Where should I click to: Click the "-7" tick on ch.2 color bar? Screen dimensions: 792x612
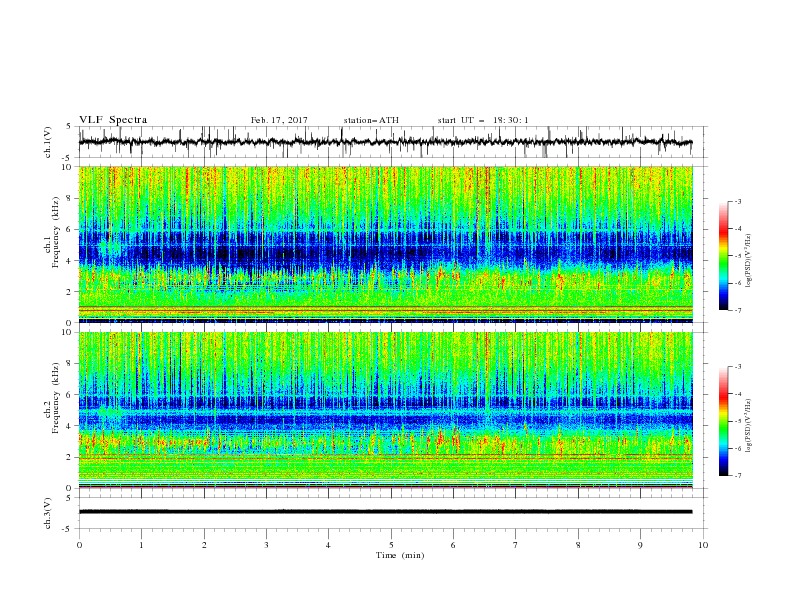click(737, 476)
